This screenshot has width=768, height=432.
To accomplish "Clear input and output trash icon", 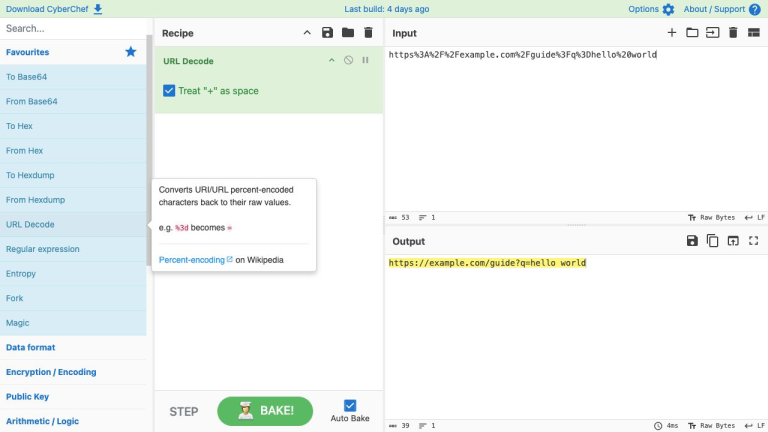I will point(733,33).
